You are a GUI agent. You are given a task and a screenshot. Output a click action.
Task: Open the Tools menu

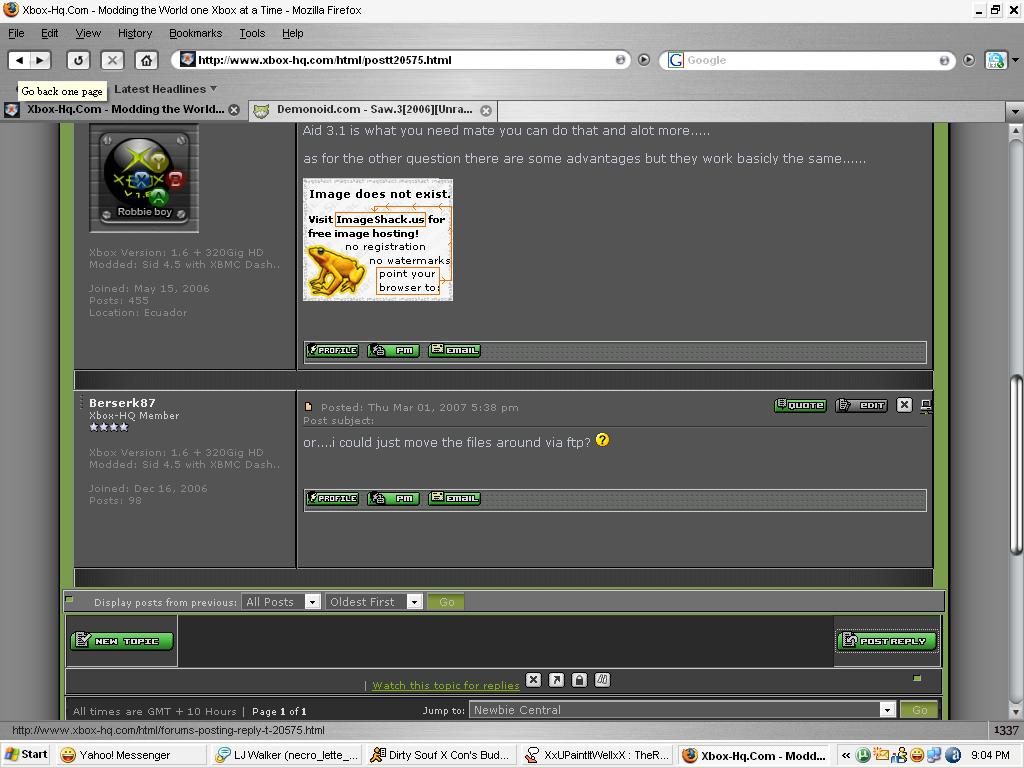point(252,33)
